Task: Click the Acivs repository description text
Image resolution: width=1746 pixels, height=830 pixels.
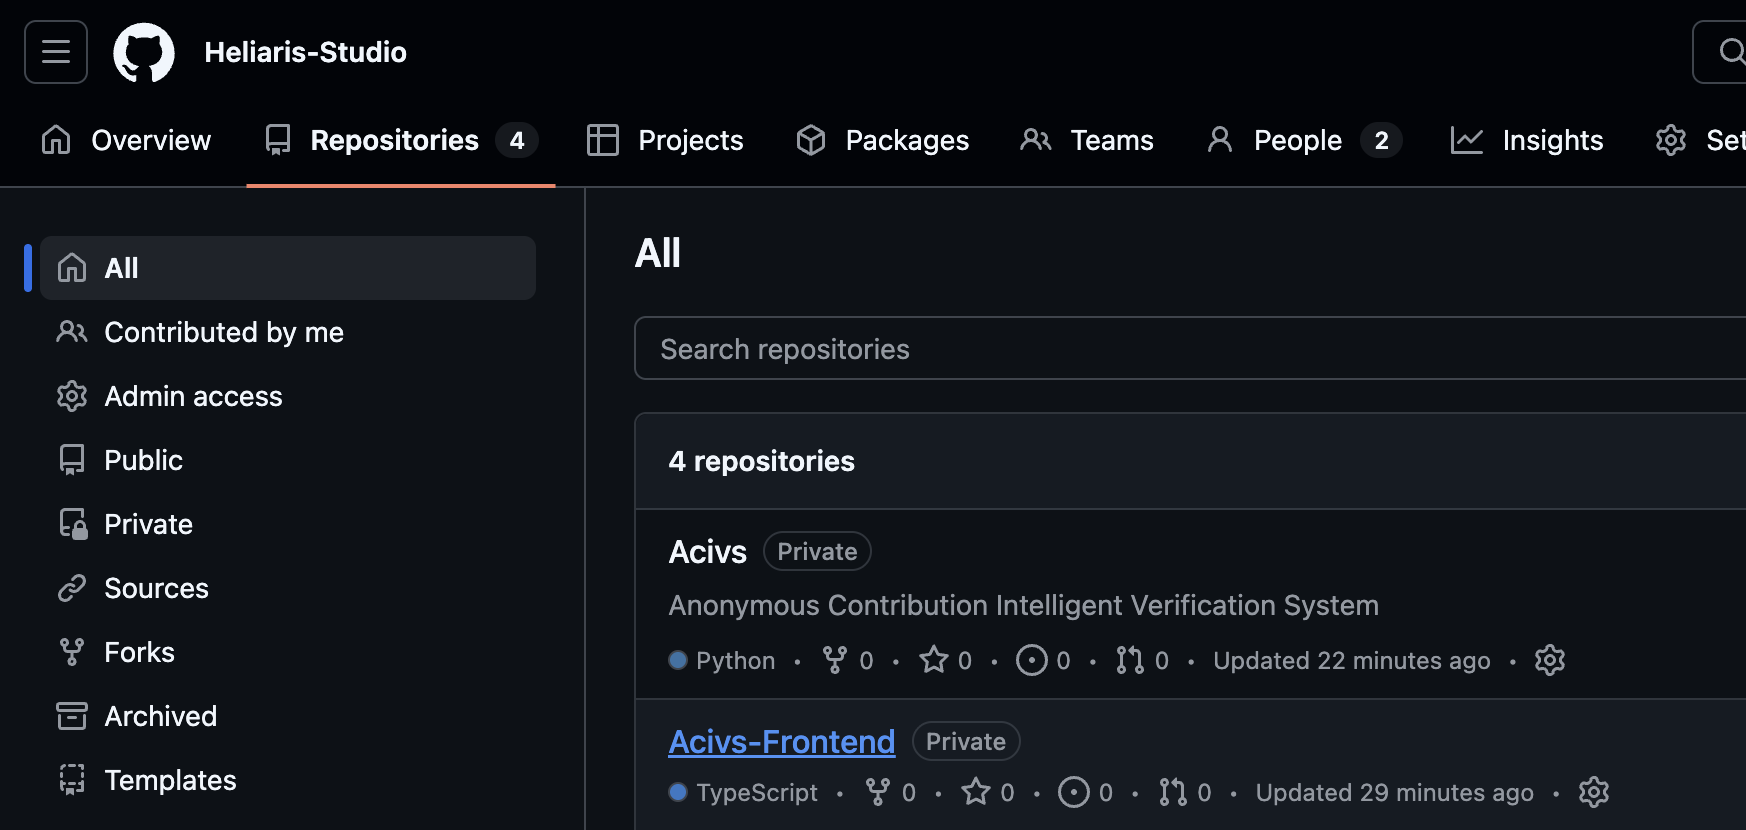Action: [x=1024, y=605]
